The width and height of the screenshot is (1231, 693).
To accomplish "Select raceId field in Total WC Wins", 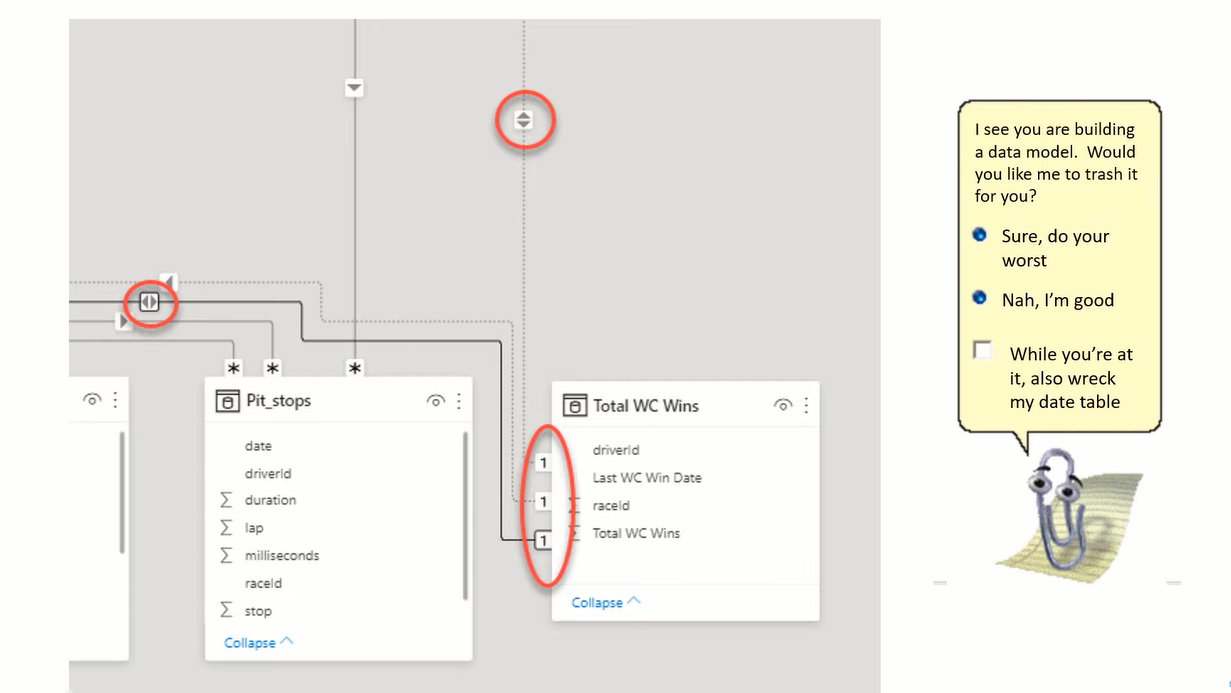I will [611, 506].
